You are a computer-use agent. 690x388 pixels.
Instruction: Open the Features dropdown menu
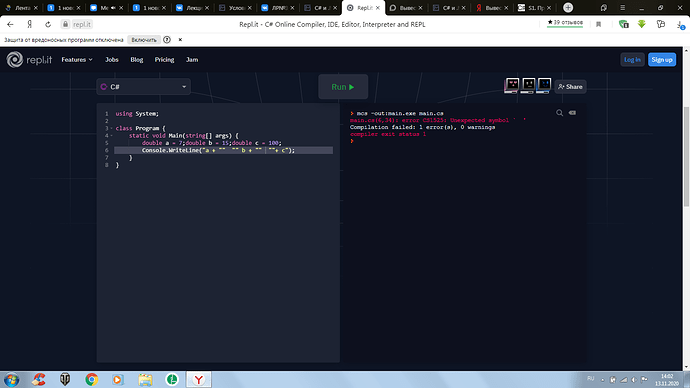(x=77, y=59)
